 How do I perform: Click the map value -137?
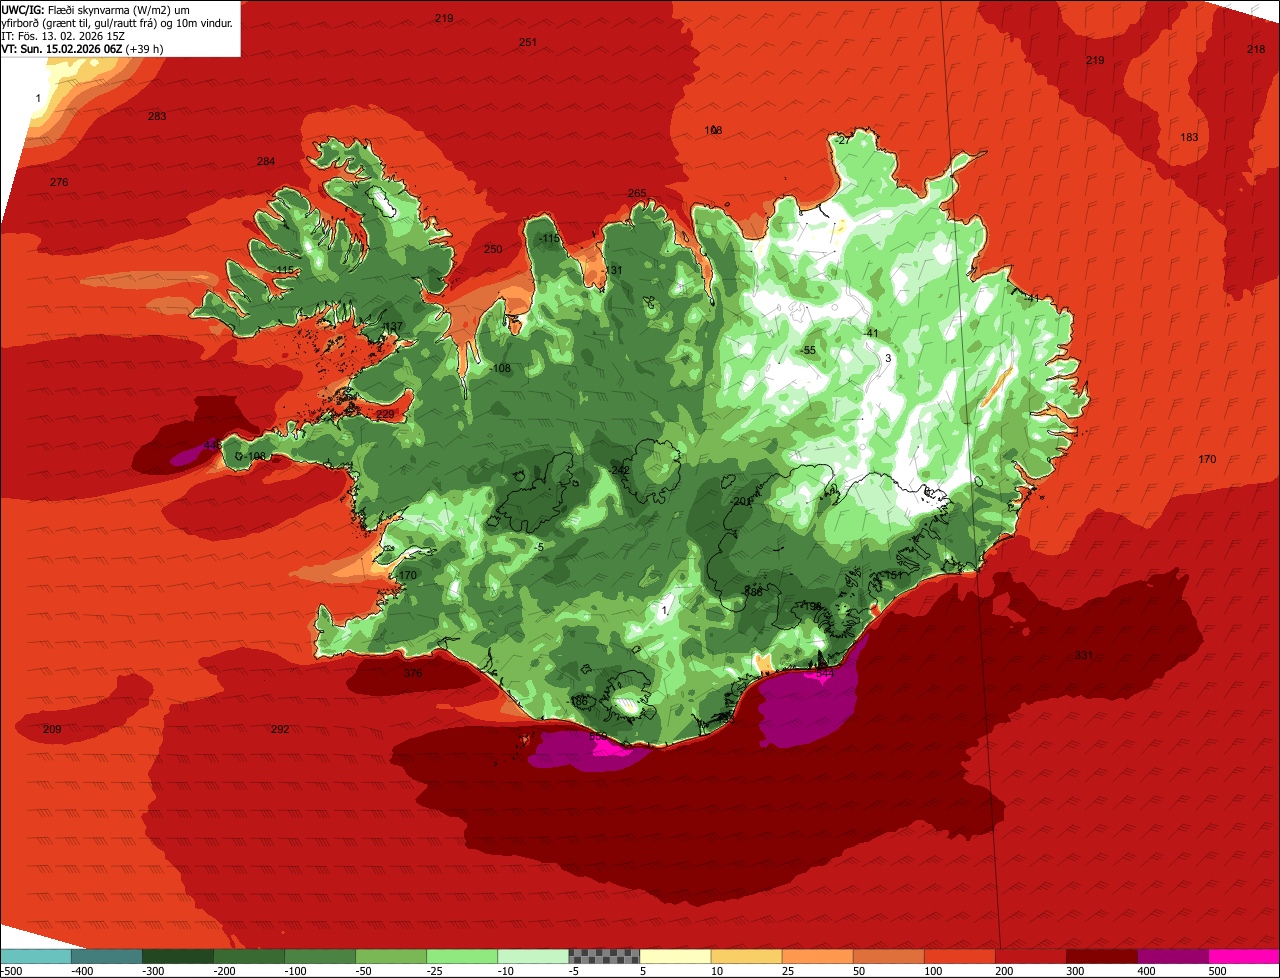392,326
